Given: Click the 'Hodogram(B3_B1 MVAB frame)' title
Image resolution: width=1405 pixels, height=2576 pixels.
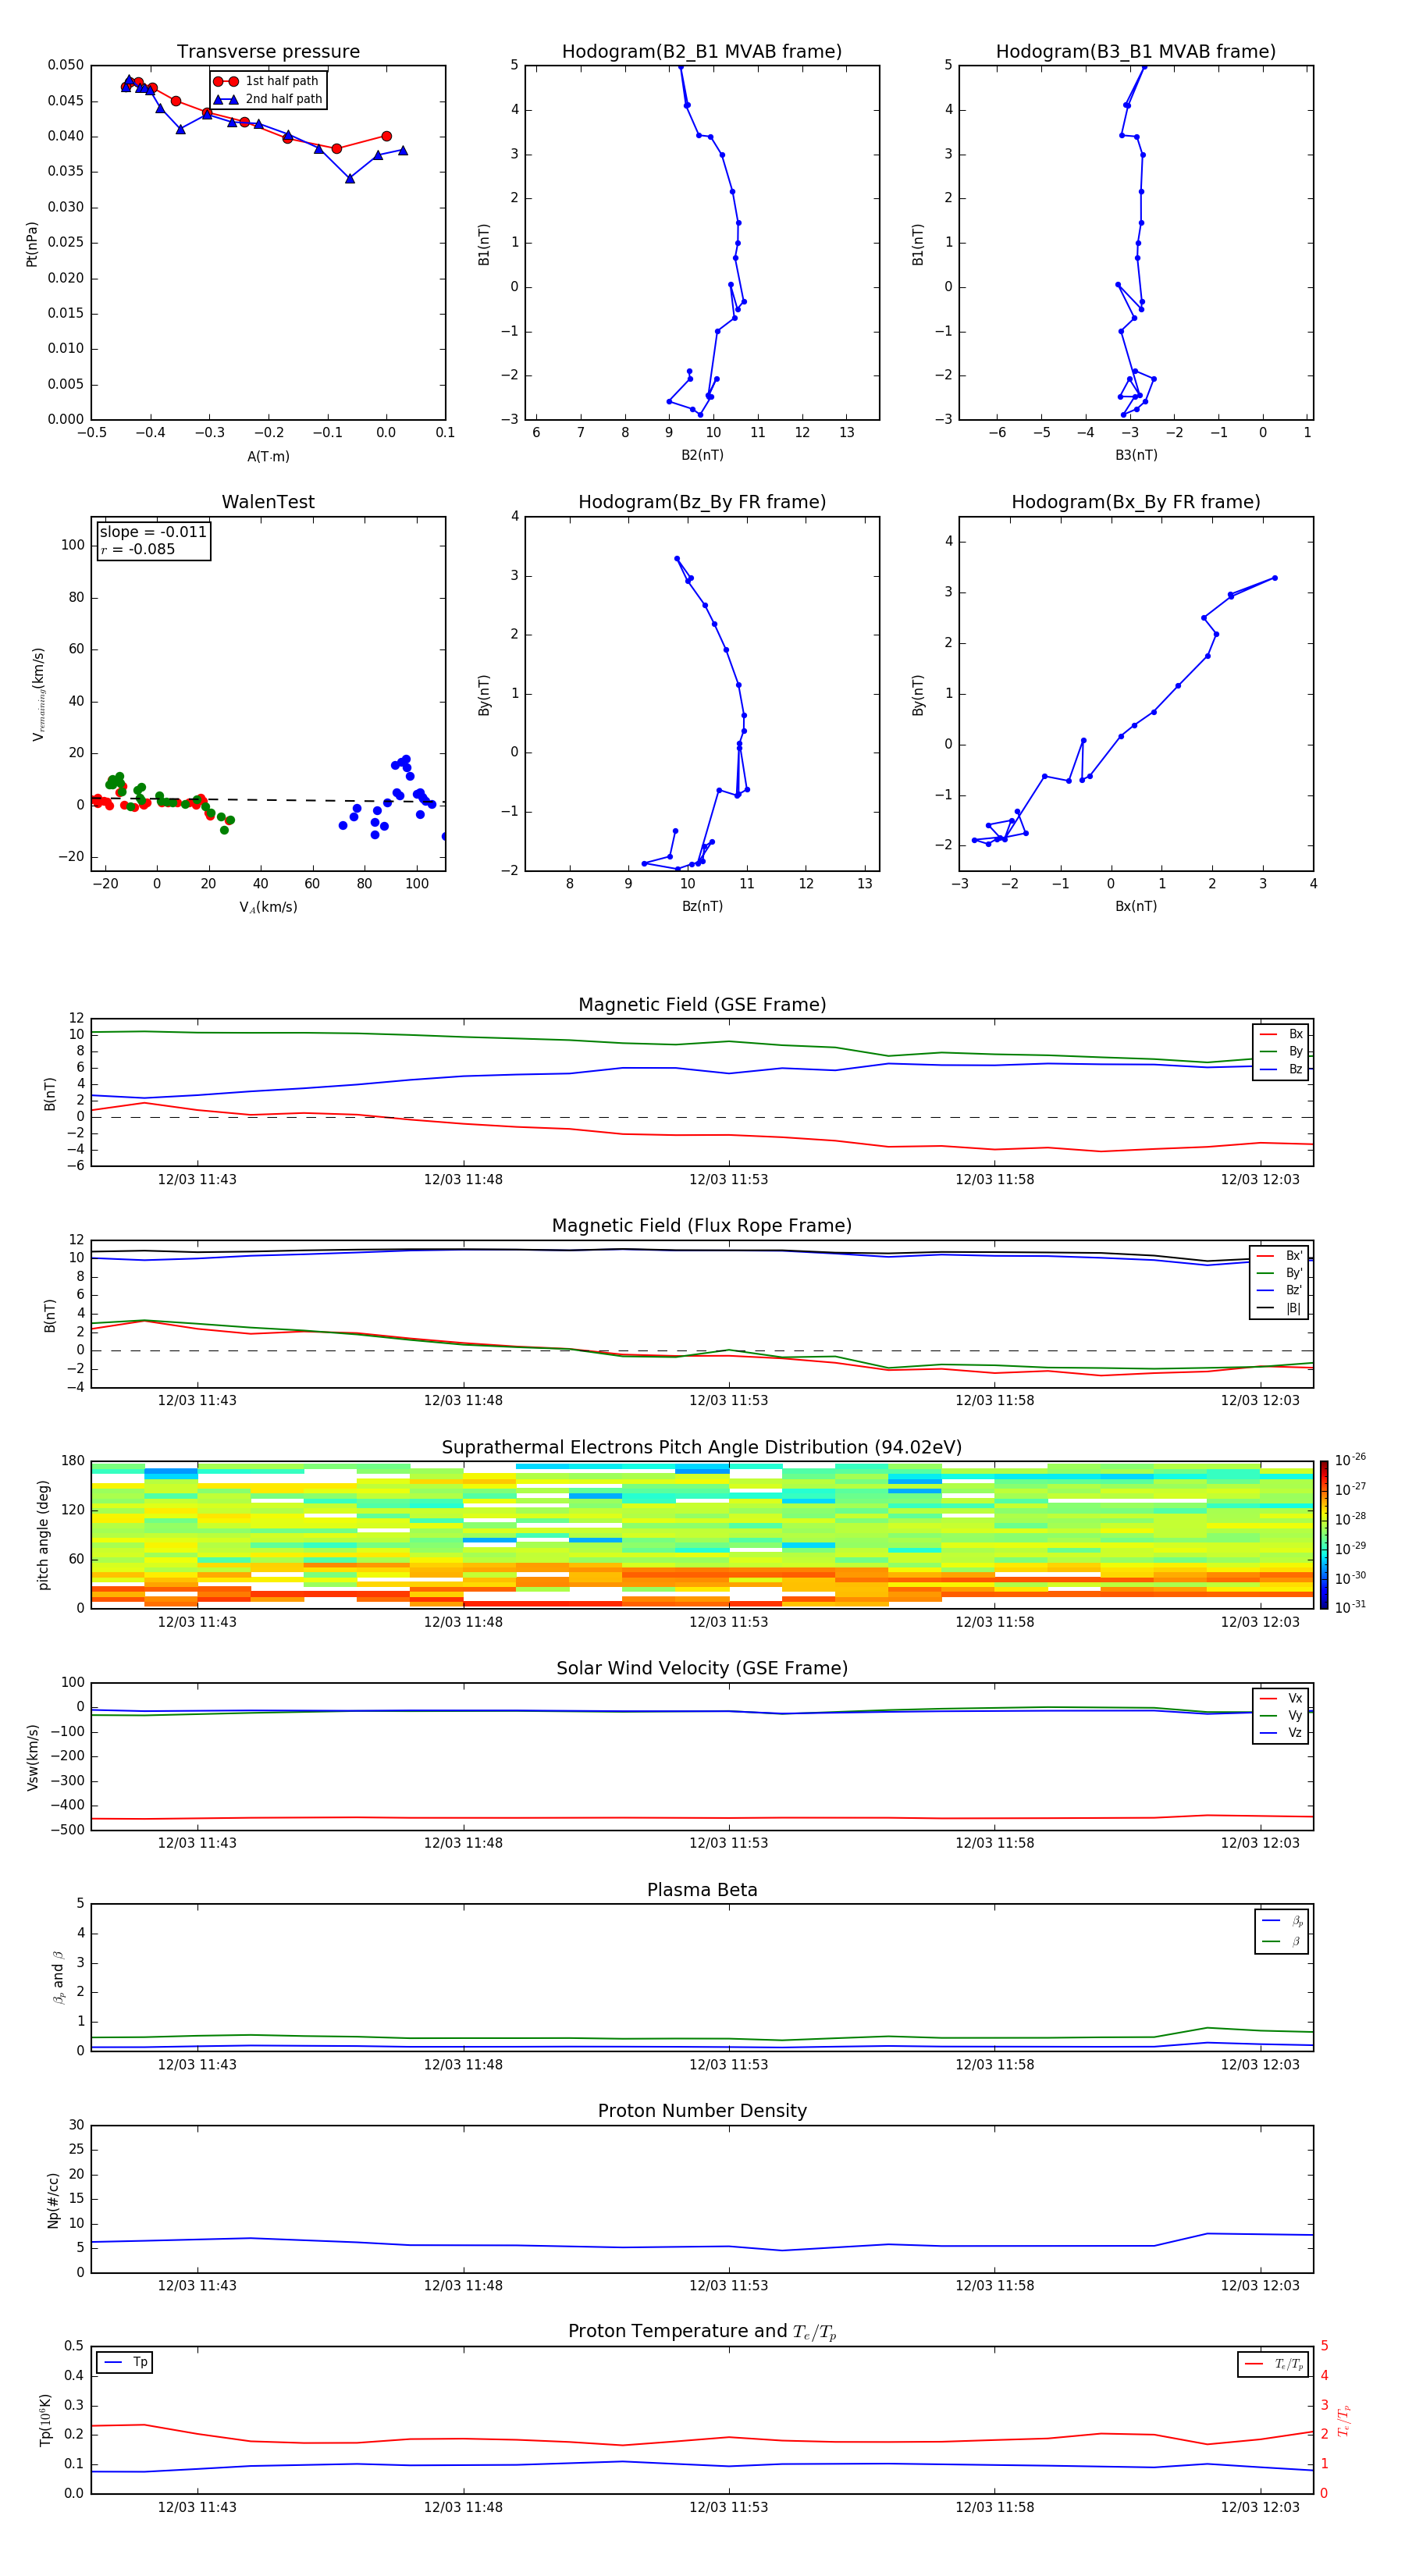Looking at the screenshot, I should click(x=1136, y=51).
